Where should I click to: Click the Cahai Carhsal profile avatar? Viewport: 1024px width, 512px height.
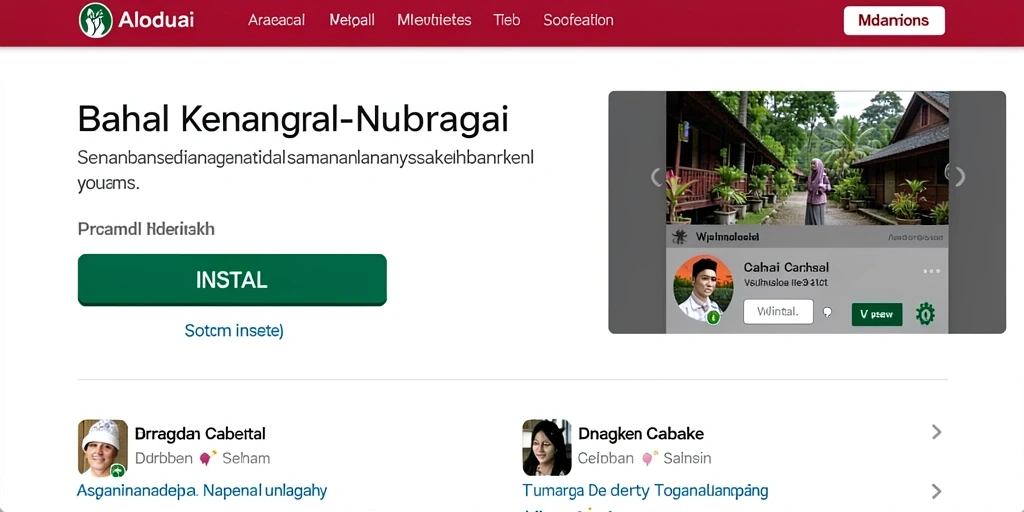click(x=703, y=287)
